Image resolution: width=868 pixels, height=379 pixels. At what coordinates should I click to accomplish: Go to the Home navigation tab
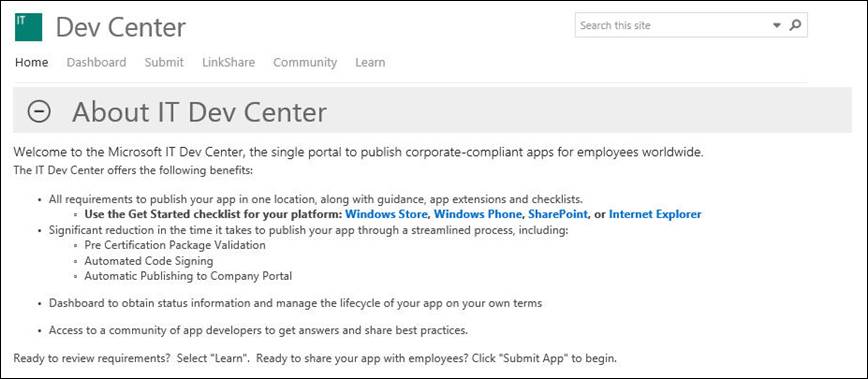pos(32,63)
